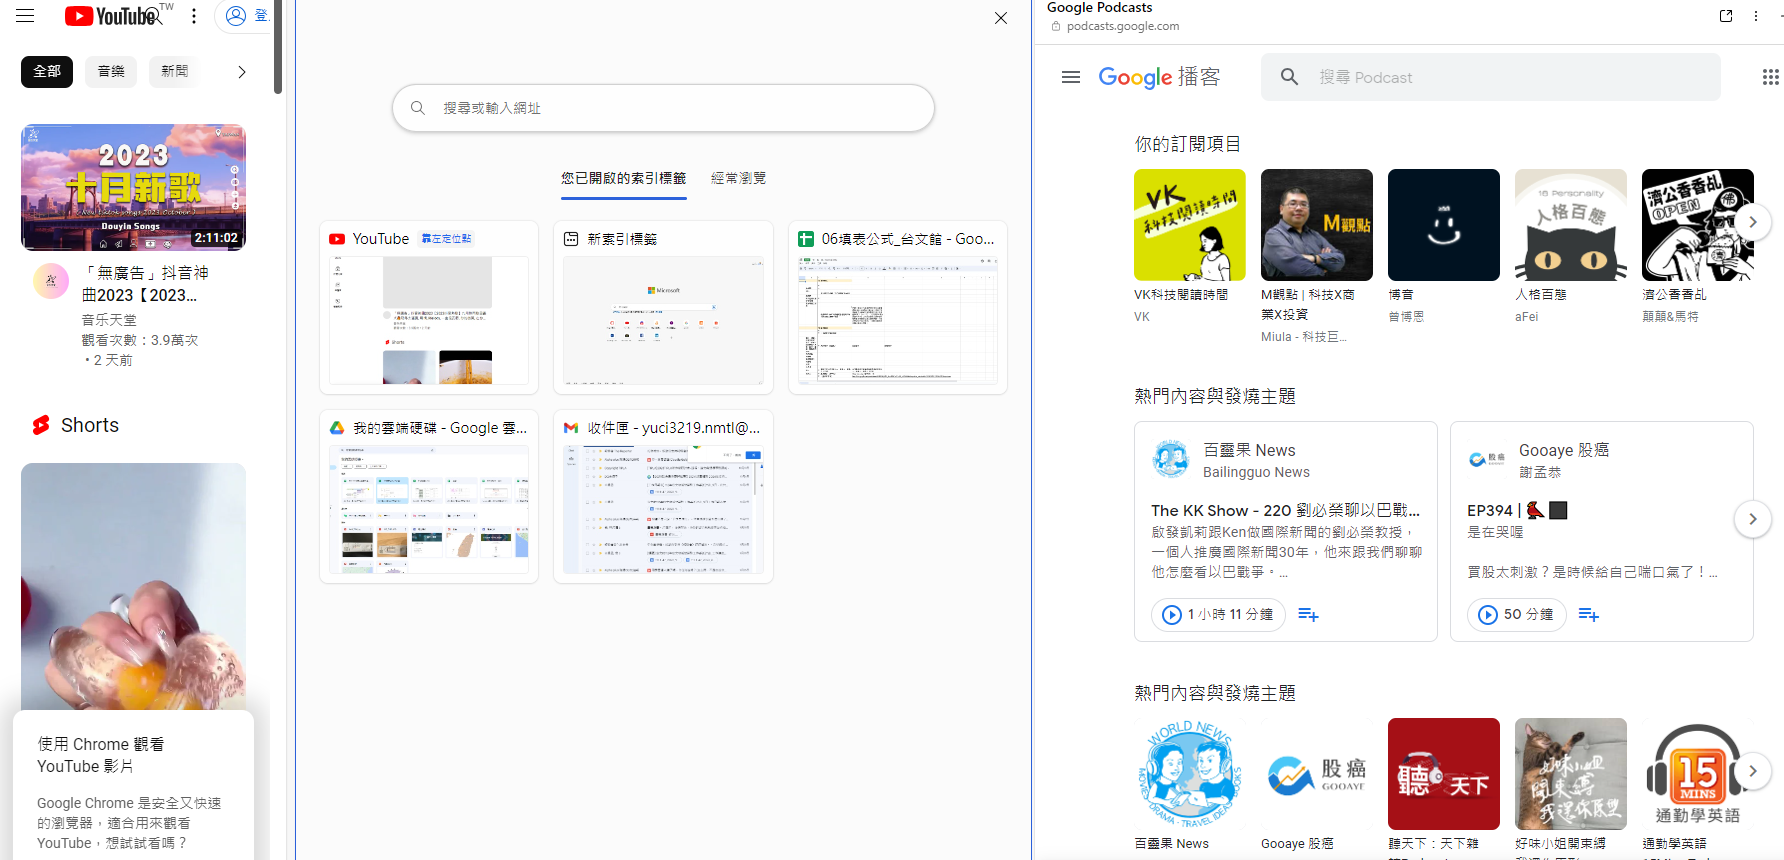This screenshot has height=860, width=1784.
Task: Open the 音乐天堂 channel name
Action: point(109,320)
